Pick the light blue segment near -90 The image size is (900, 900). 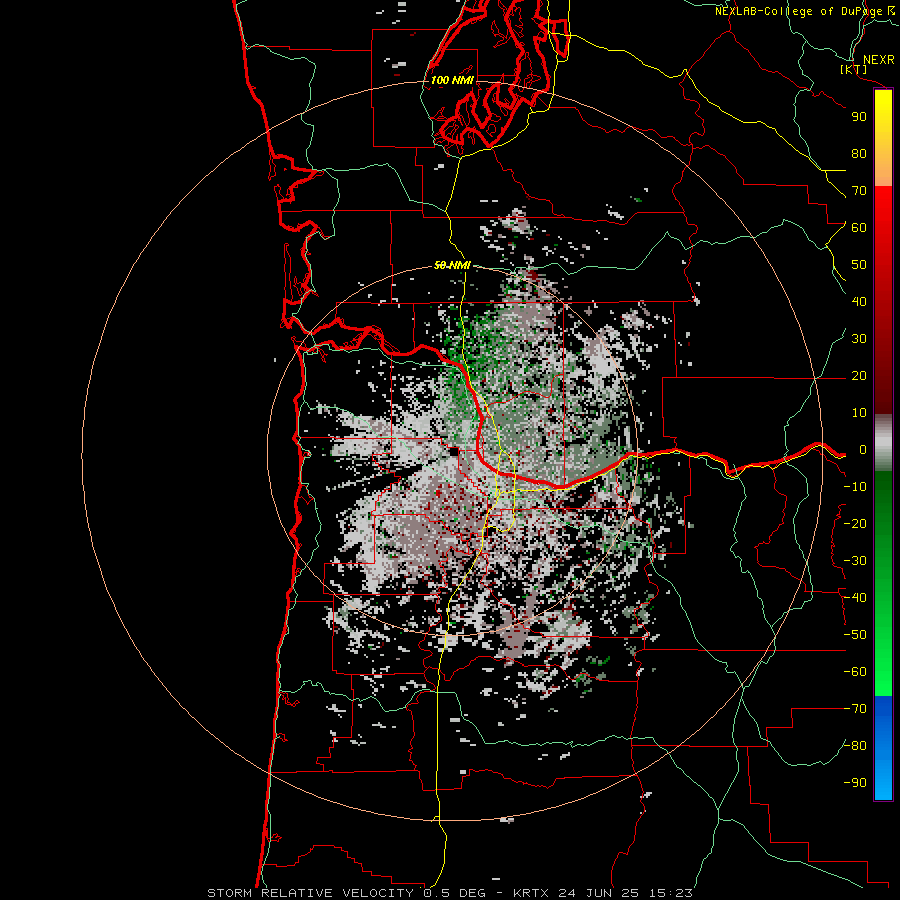click(x=883, y=781)
